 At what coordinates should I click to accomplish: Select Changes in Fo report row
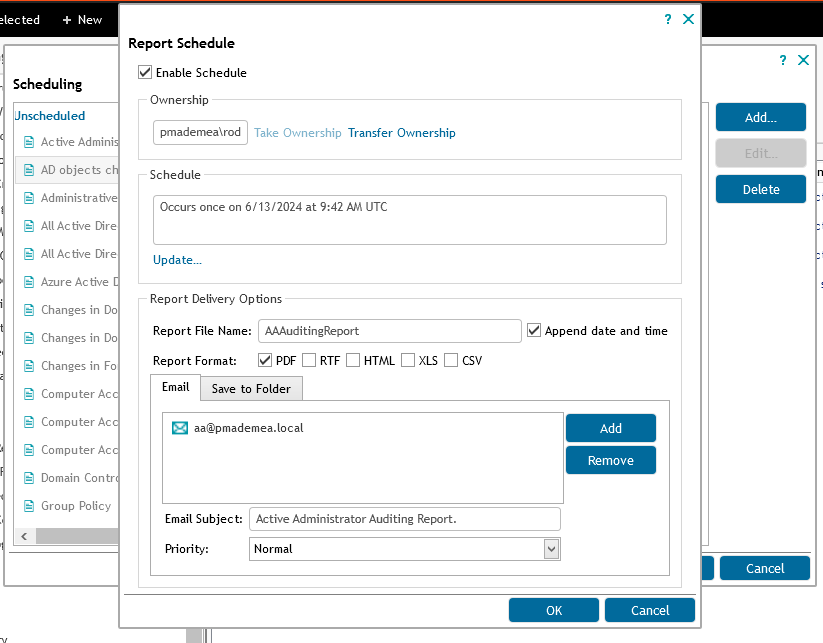67,366
